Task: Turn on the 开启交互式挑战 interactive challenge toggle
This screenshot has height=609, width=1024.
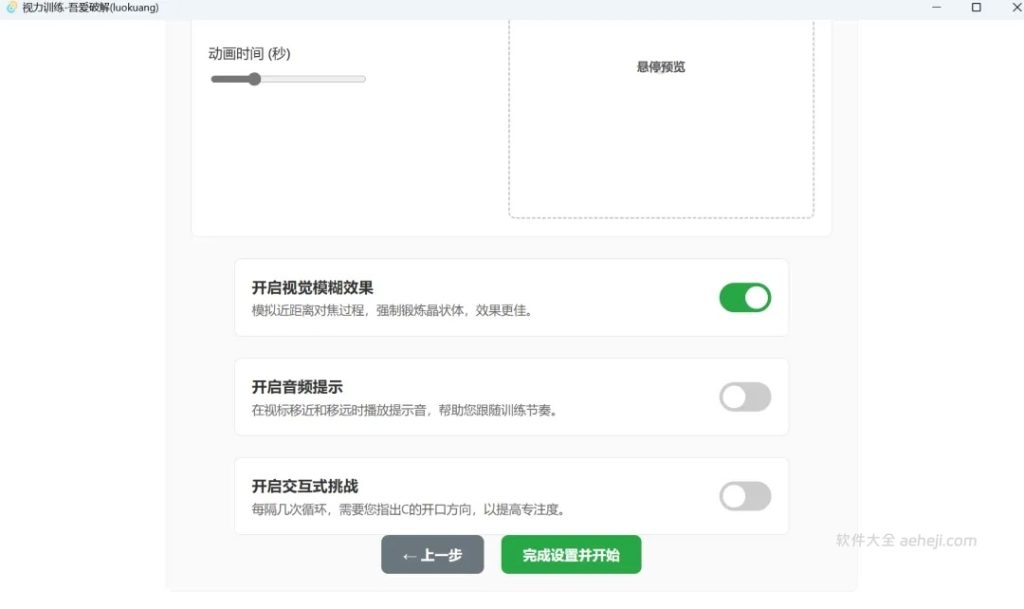Action: 745,496
